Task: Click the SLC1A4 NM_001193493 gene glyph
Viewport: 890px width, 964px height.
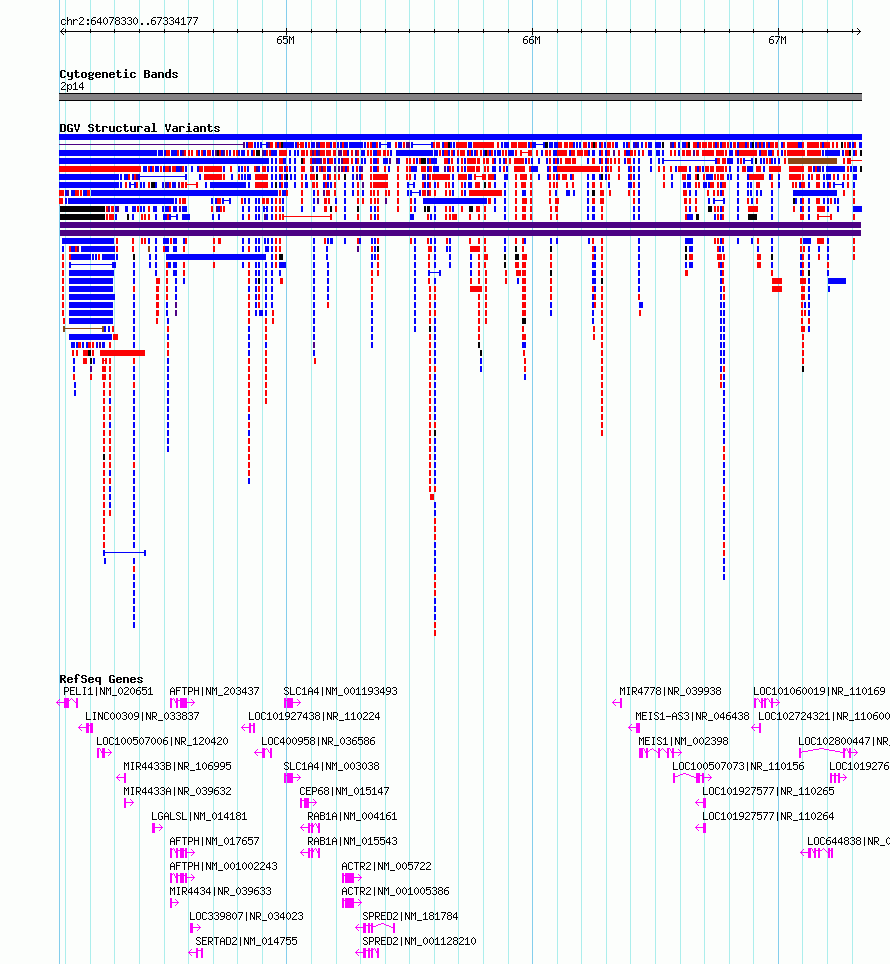Action: [x=293, y=703]
